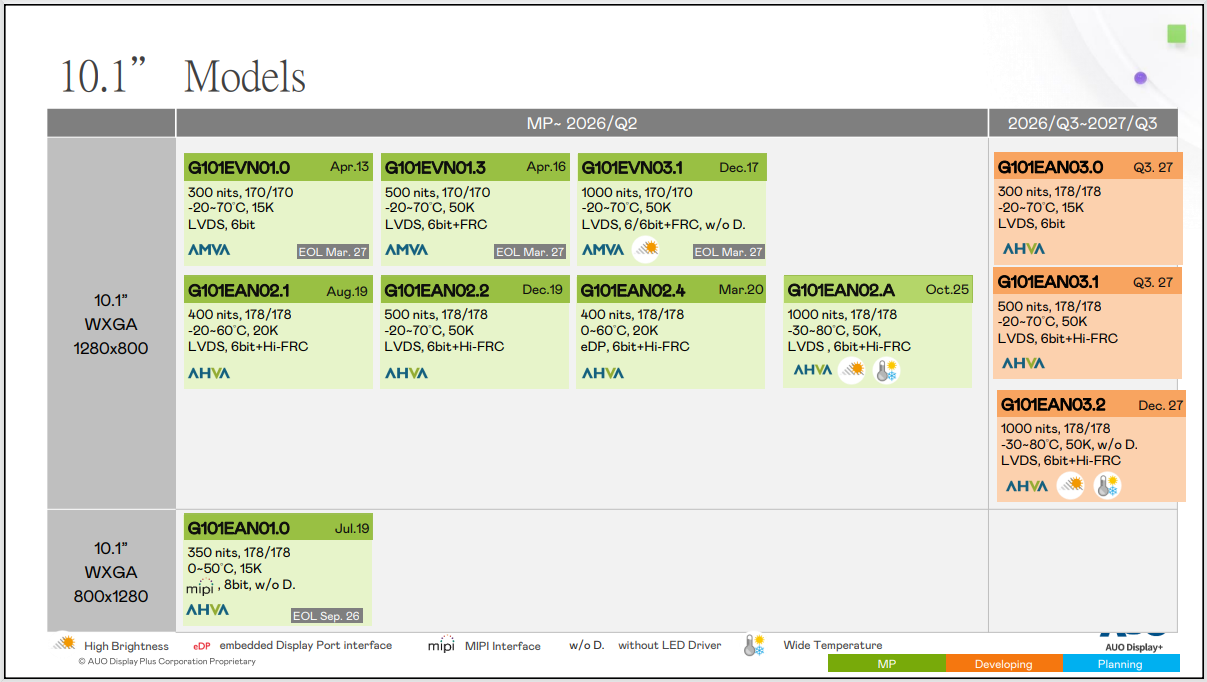
Task: Select the wide temperature thermometer icon in G101EAN02.A
Action: (x=886, y=371)
